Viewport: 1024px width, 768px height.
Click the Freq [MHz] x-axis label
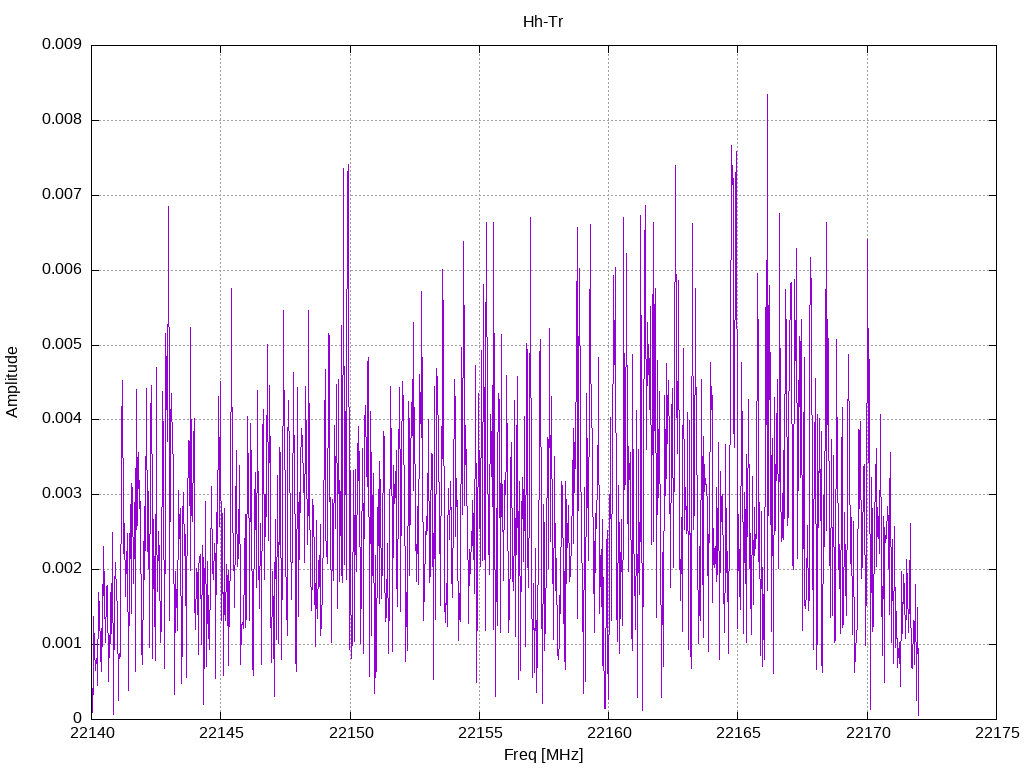[543, 755]
